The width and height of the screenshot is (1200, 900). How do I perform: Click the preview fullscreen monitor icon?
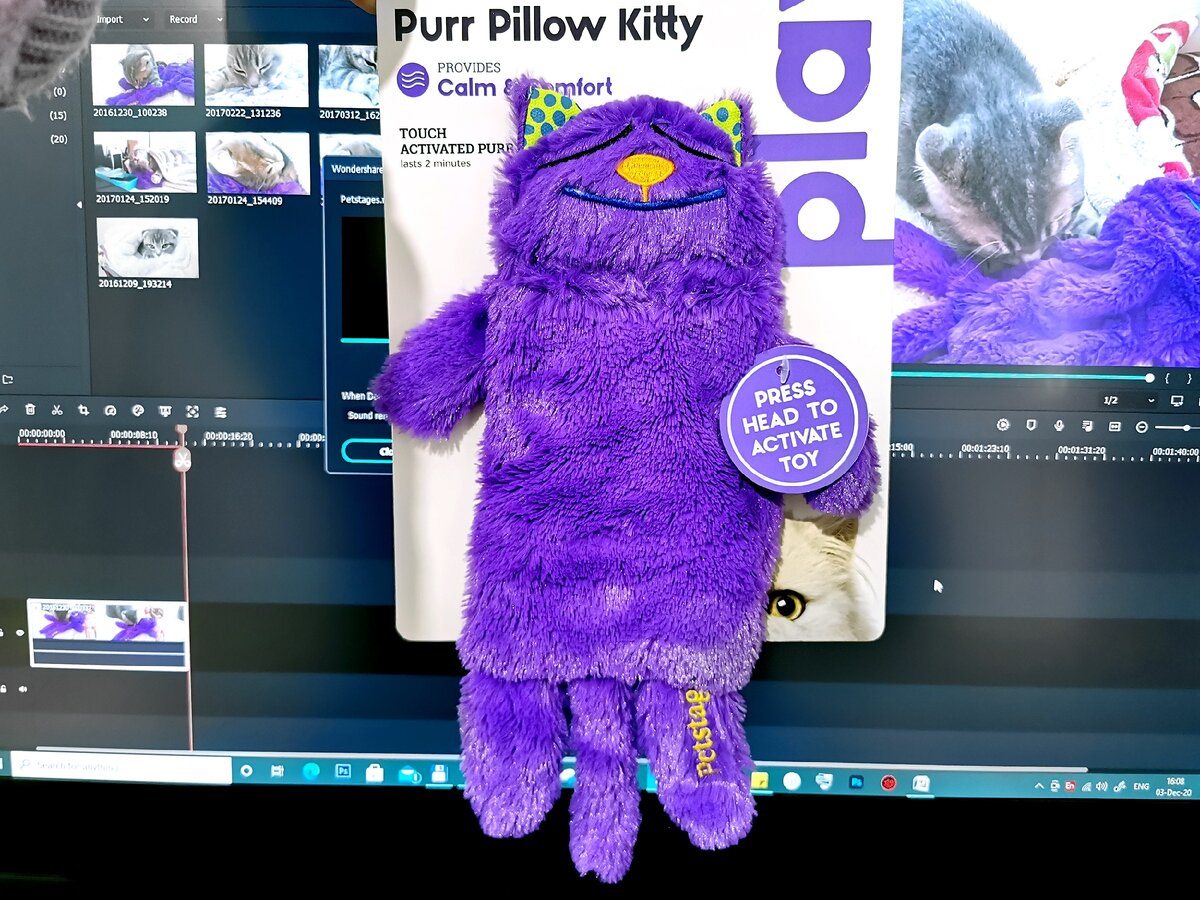[x=1179, y=400]
